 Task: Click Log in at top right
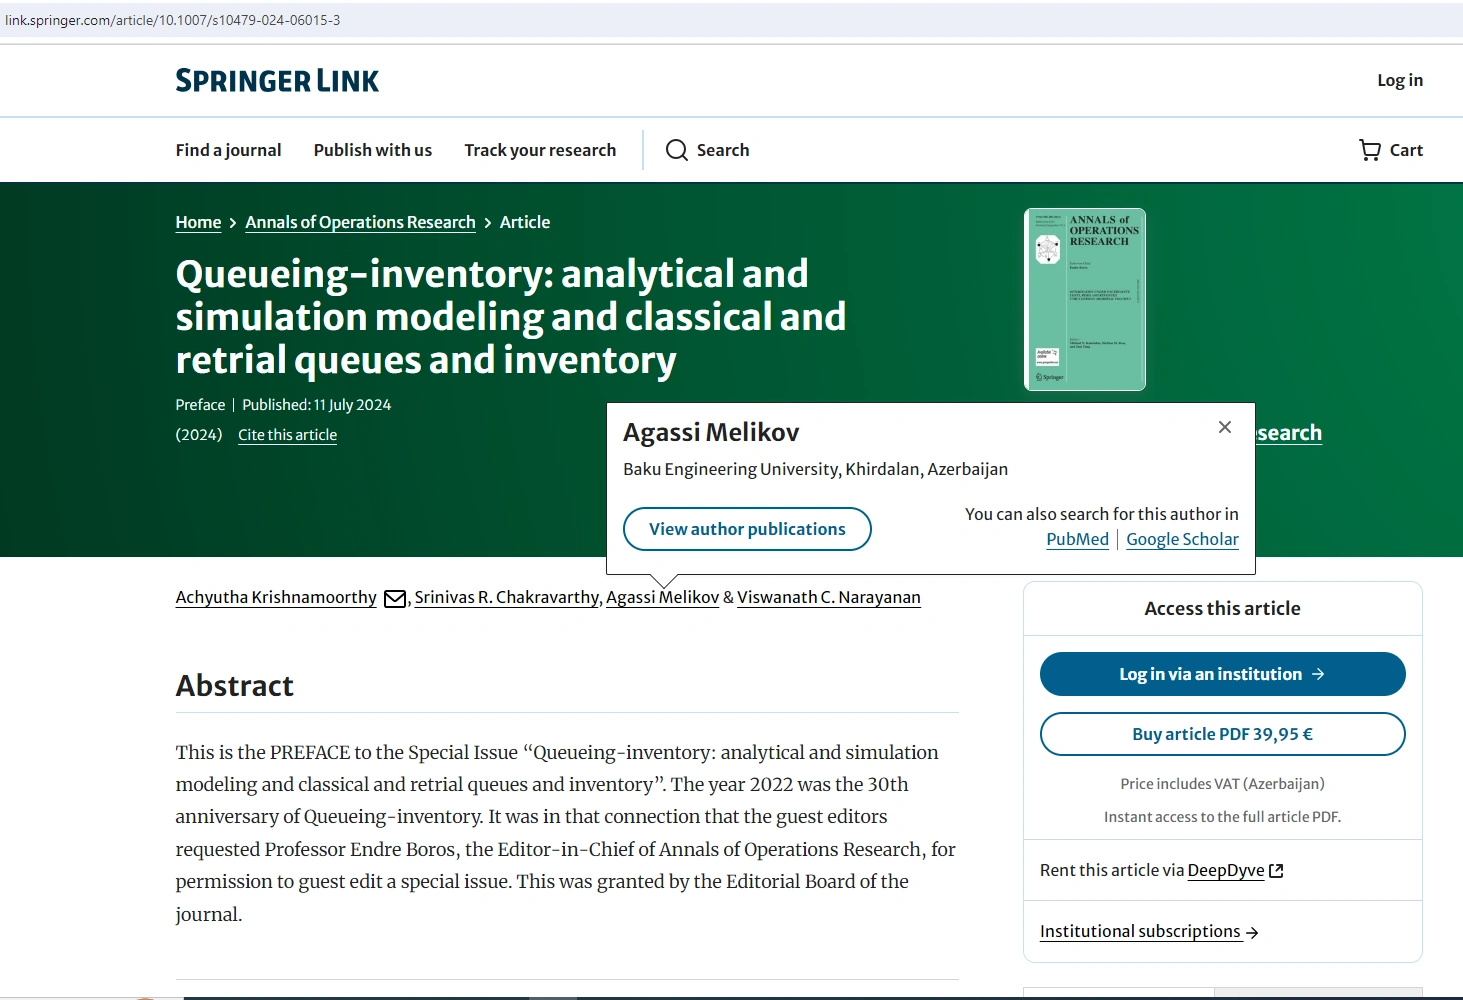tap(1400, 80)
